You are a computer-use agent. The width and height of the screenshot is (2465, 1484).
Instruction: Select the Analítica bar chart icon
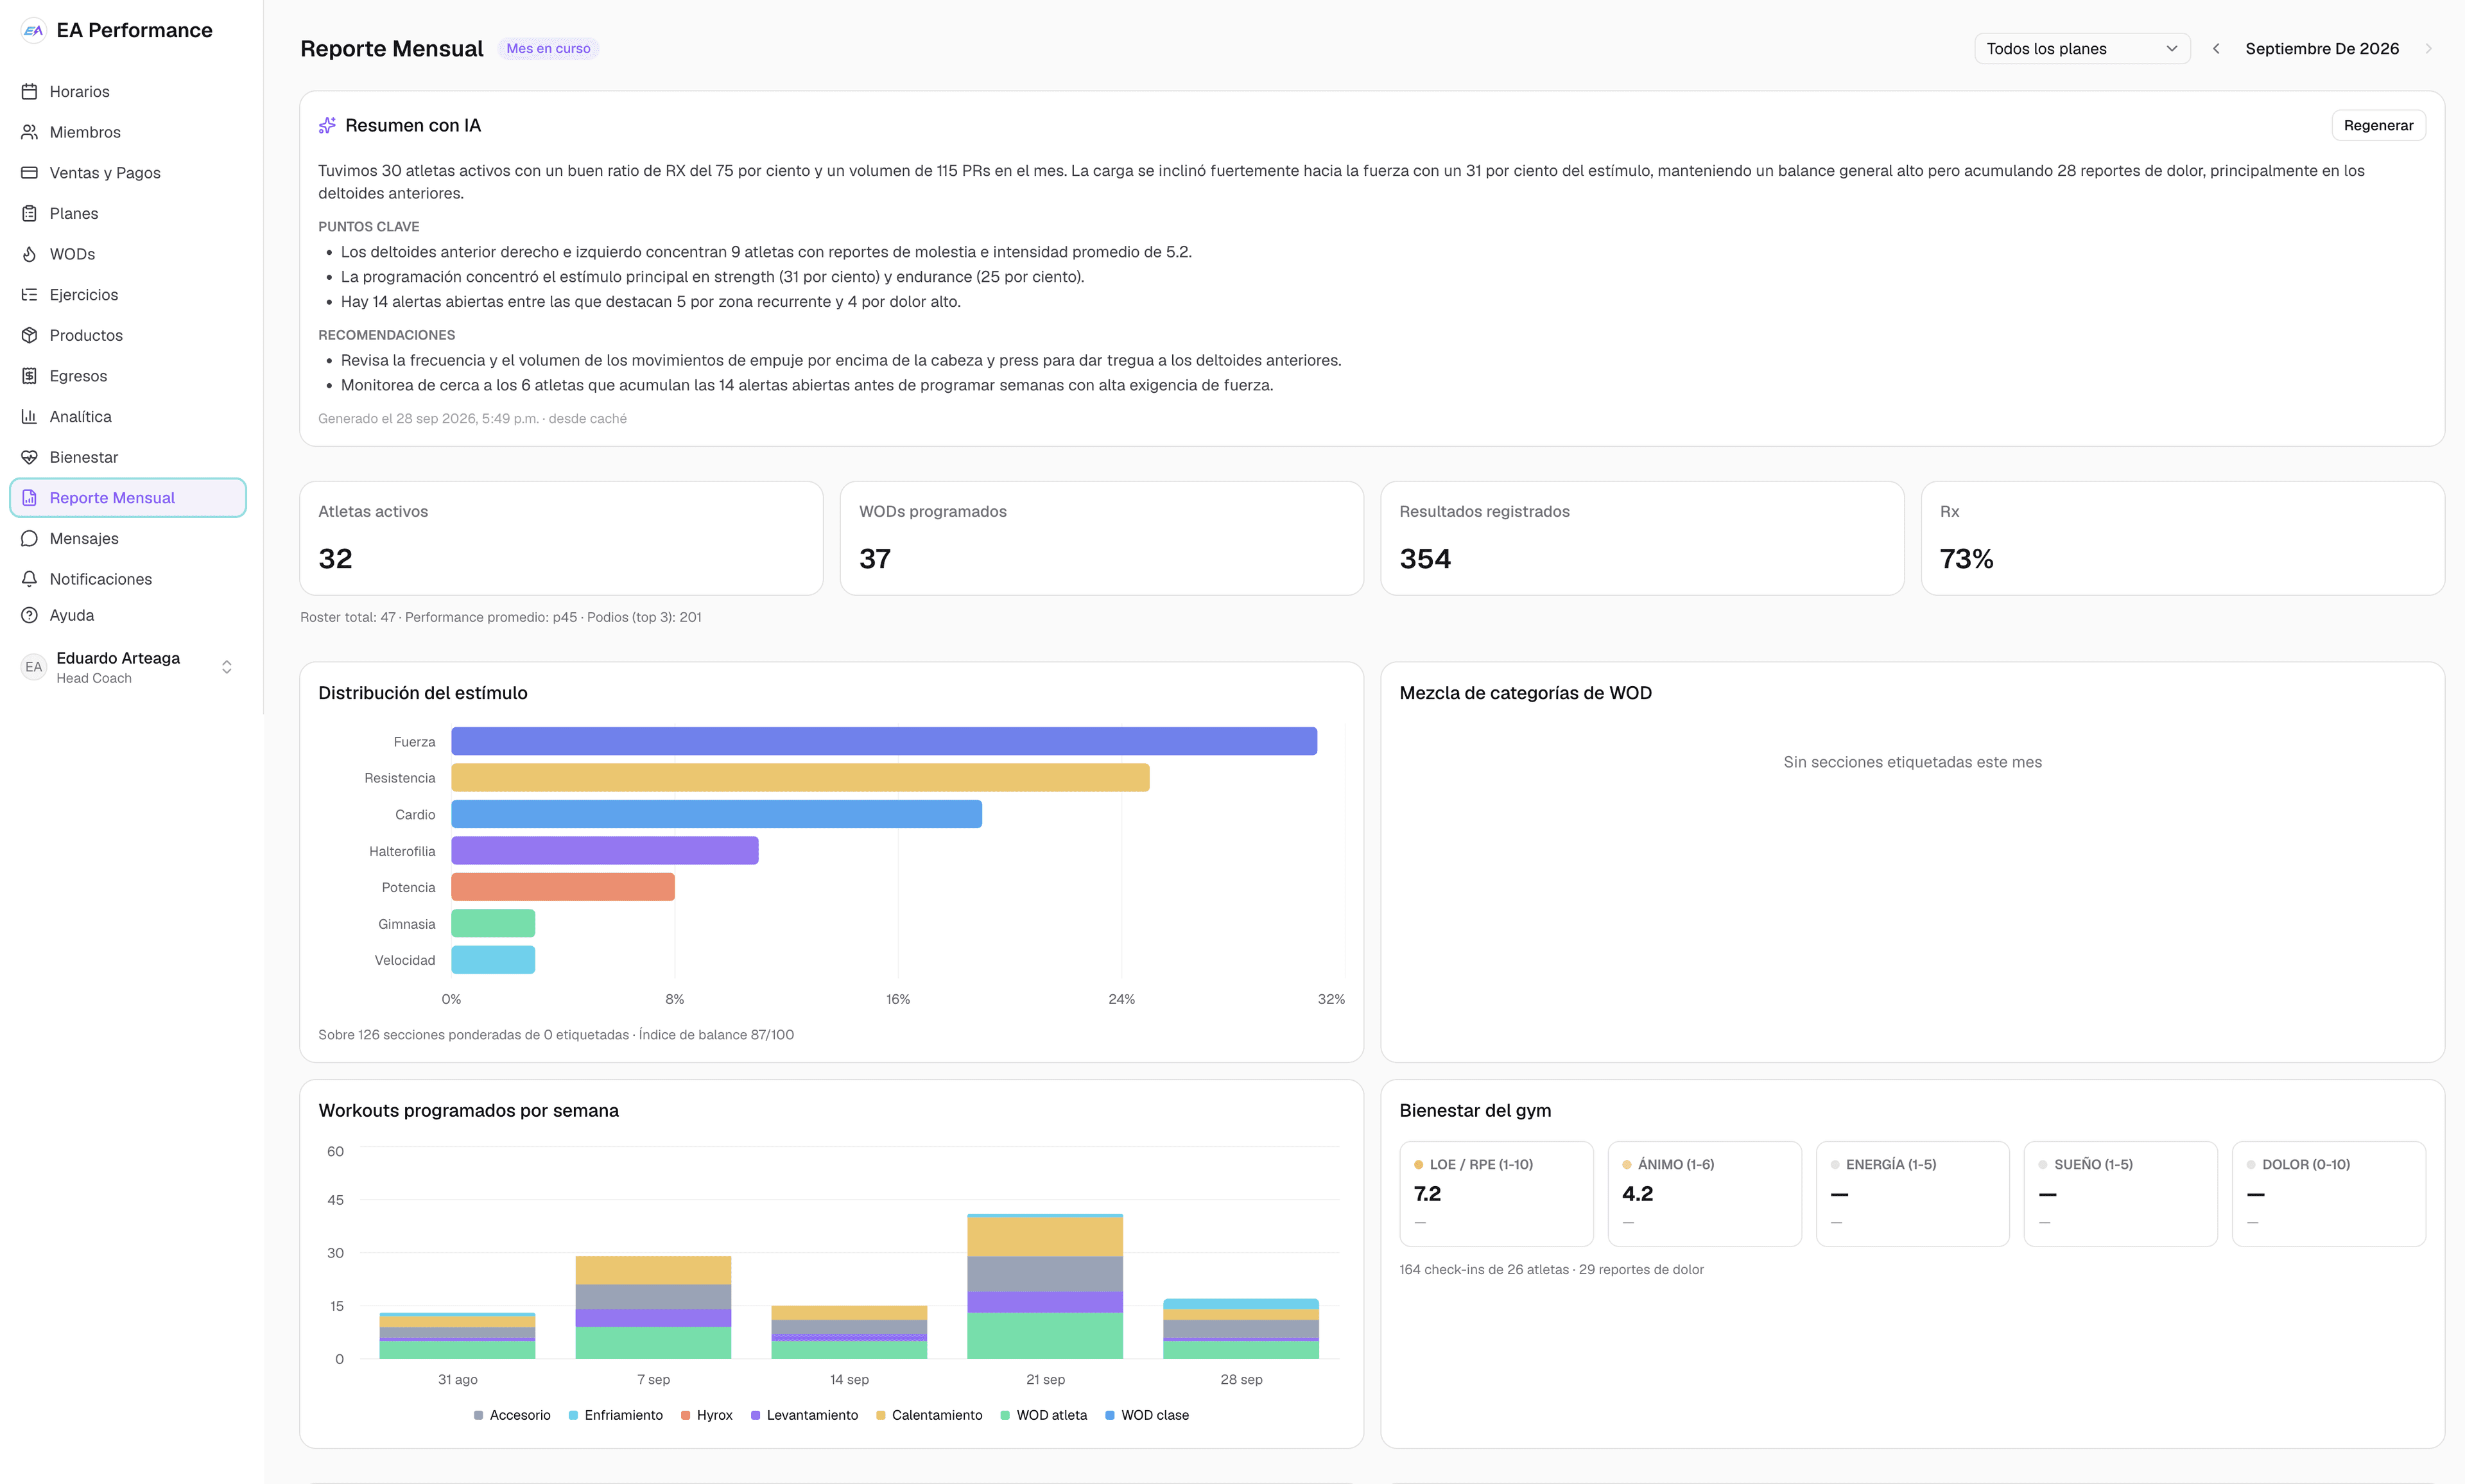click(x=29, y=416)
